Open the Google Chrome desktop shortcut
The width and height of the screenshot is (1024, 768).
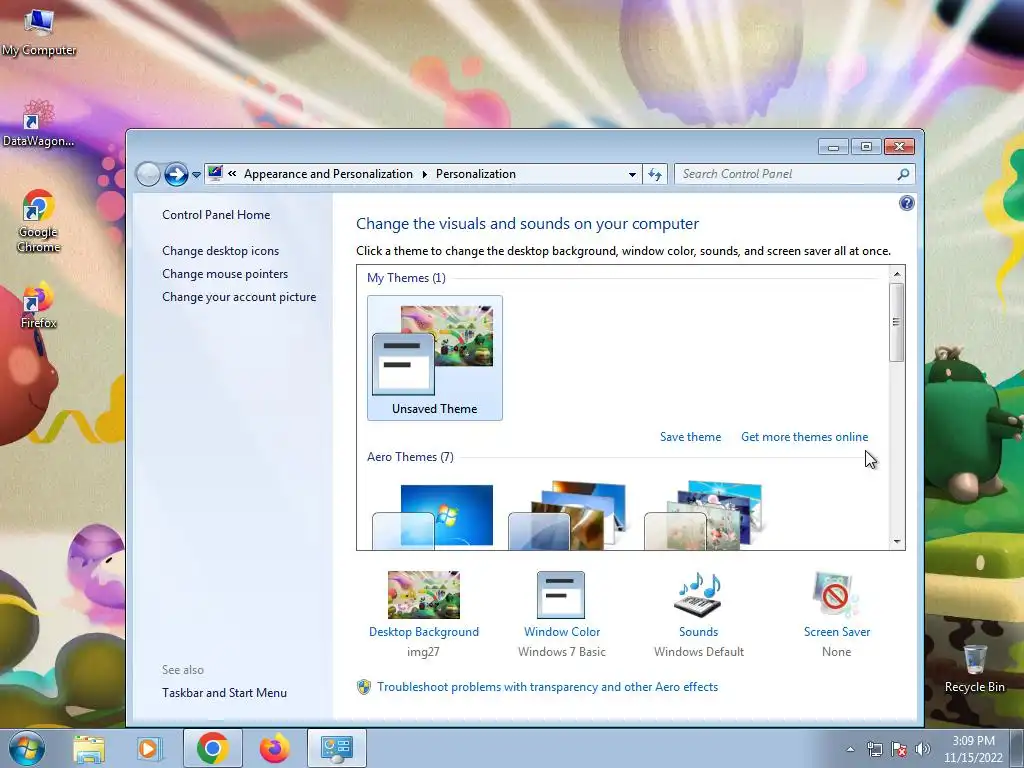pos(39,221)
